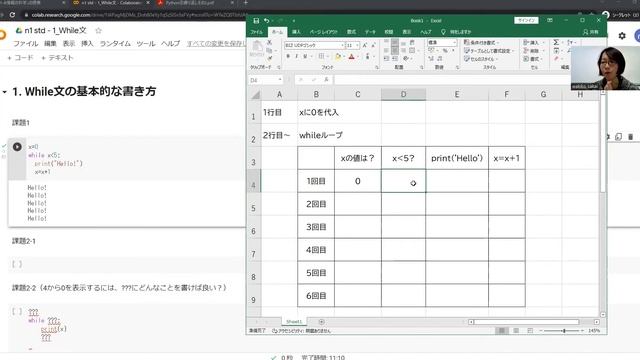The width and height of the screenshot is (640, 360).
Task: Select the cell labeled 'x=x+1'
Action: click(x=507, y=158)
